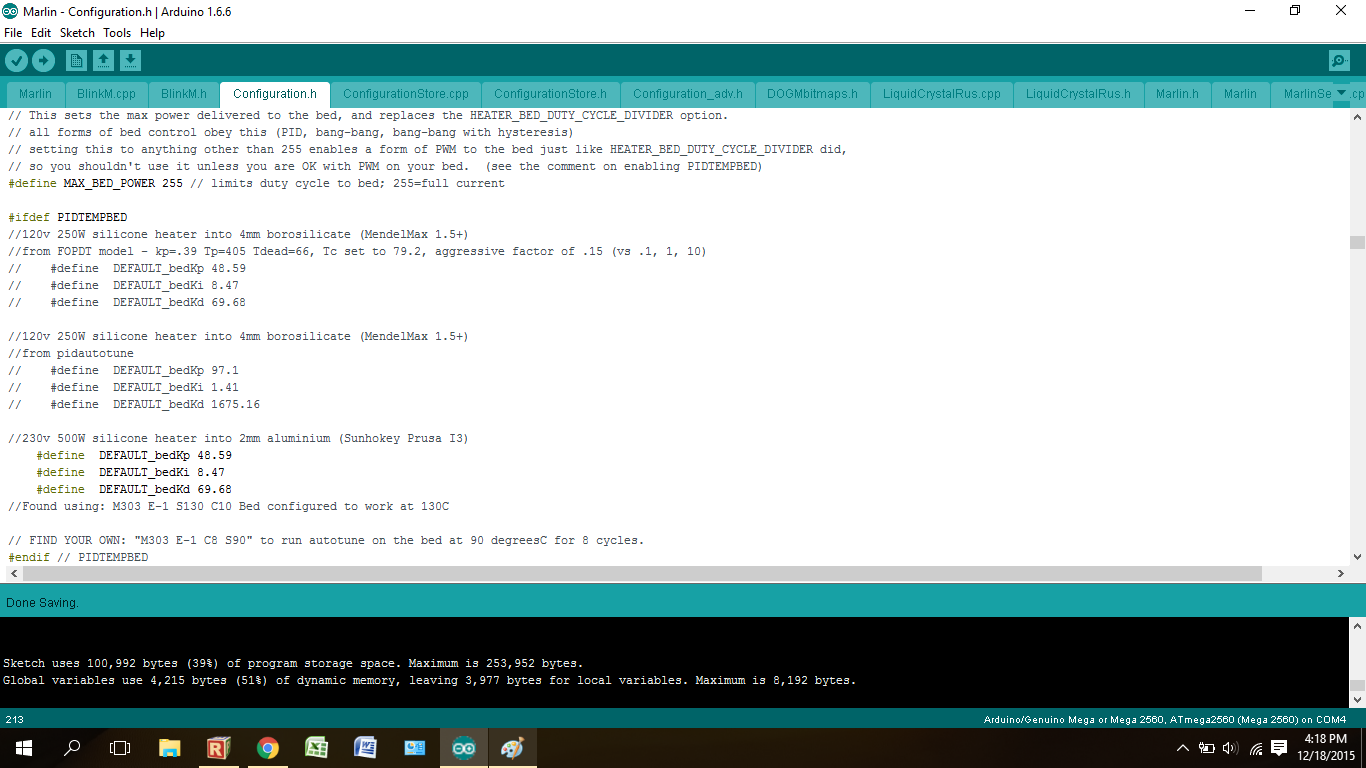Open a sketch with the Open icon
This screenshot has width=1366, height=768.
(103, 61)
